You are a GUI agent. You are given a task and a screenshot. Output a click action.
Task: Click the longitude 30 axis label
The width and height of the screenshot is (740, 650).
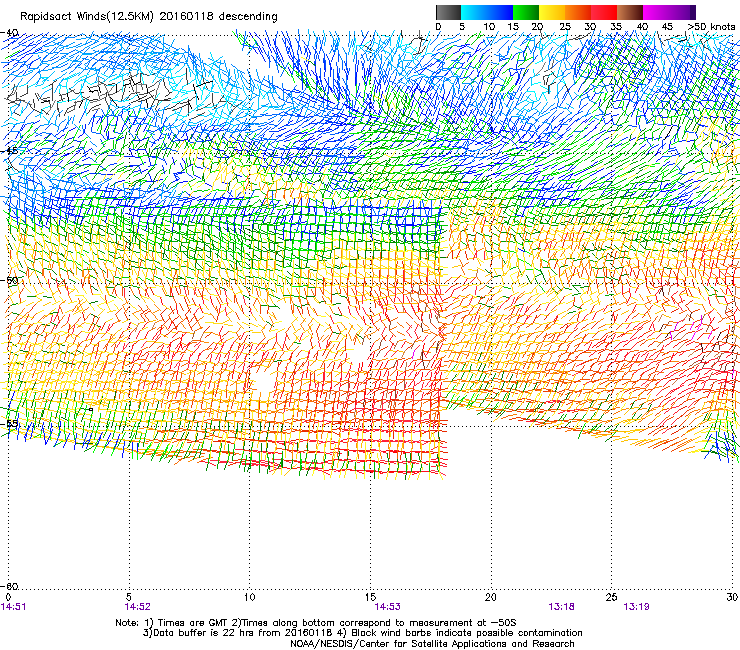pos(732,597)
